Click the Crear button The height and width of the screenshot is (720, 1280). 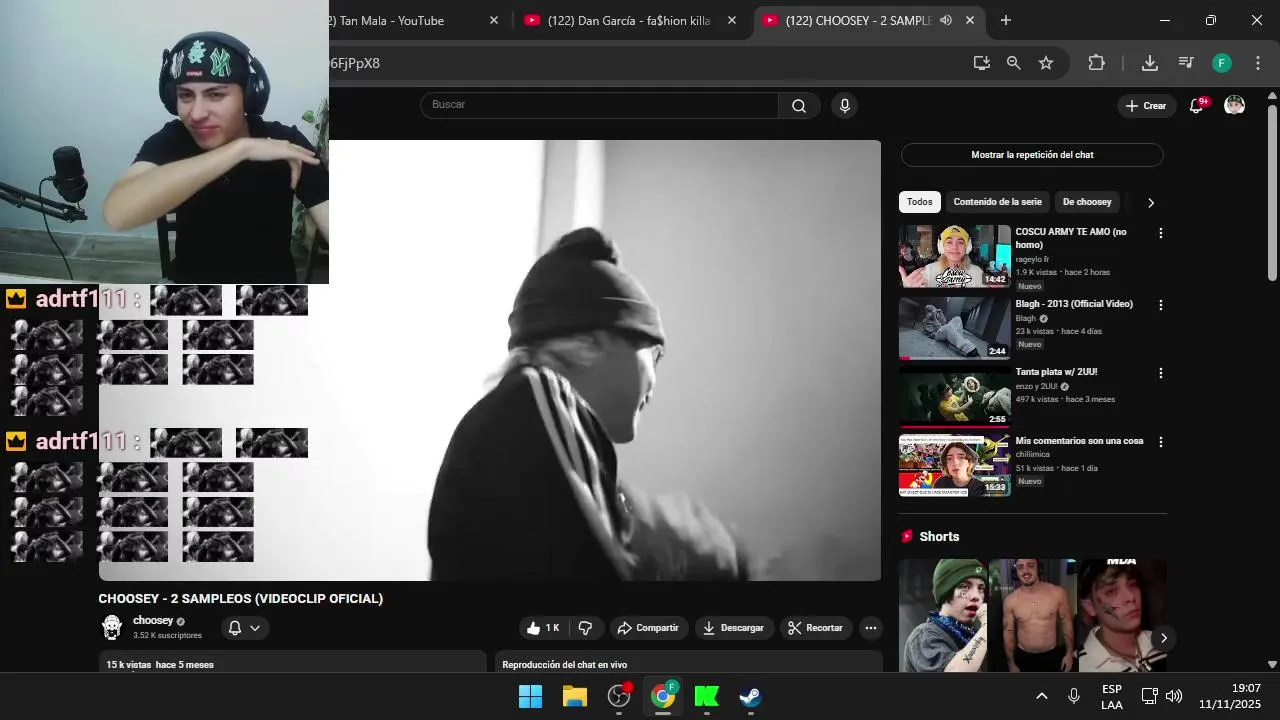pyautogui.click(x=1146, y=106)
